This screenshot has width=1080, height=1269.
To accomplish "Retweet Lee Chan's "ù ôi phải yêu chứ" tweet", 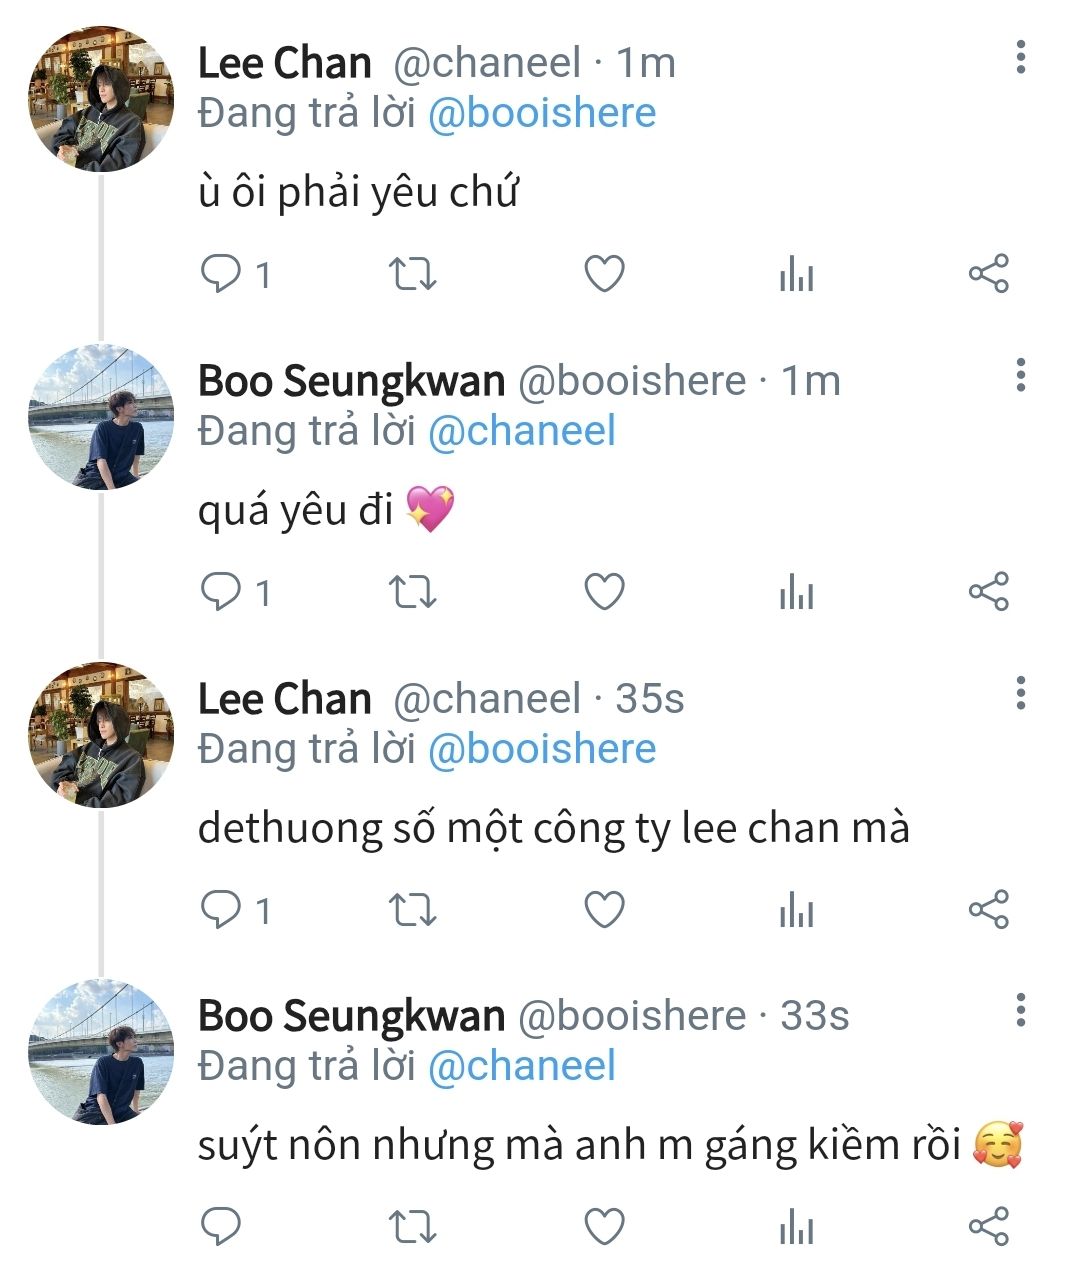I will 411,273.
